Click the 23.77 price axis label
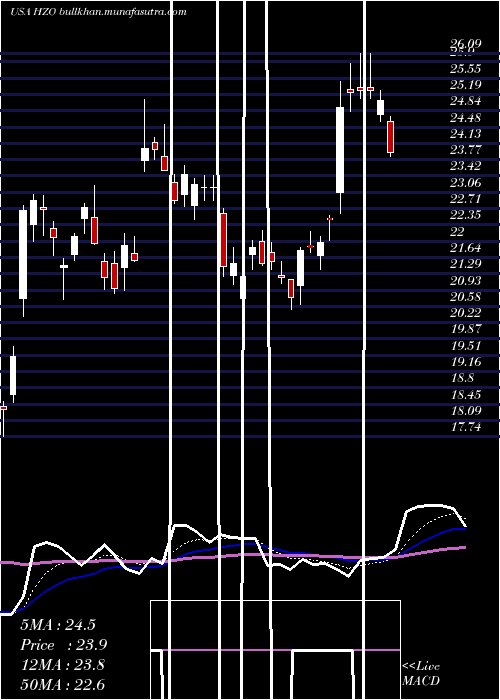The image size is (500, 700). click(x=465, y=150)
